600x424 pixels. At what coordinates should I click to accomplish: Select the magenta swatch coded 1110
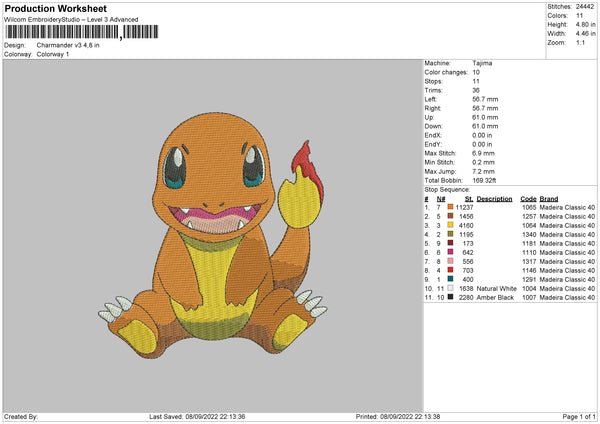point(449,252)
